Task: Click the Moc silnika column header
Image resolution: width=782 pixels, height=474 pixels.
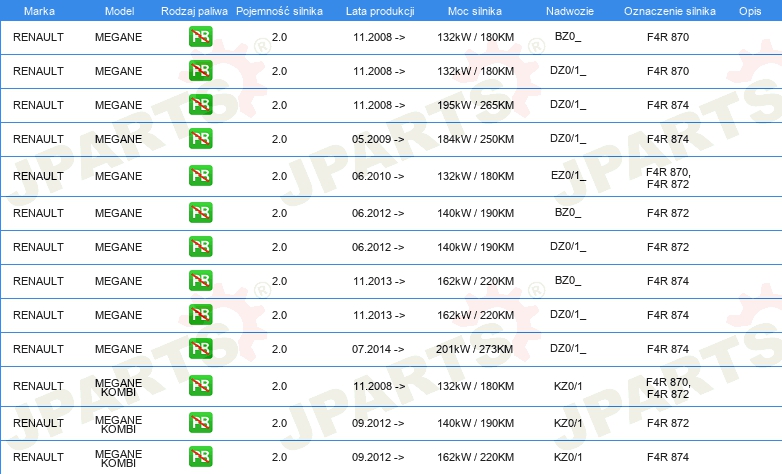Action: pyautogui.click(x=475, y=11)
